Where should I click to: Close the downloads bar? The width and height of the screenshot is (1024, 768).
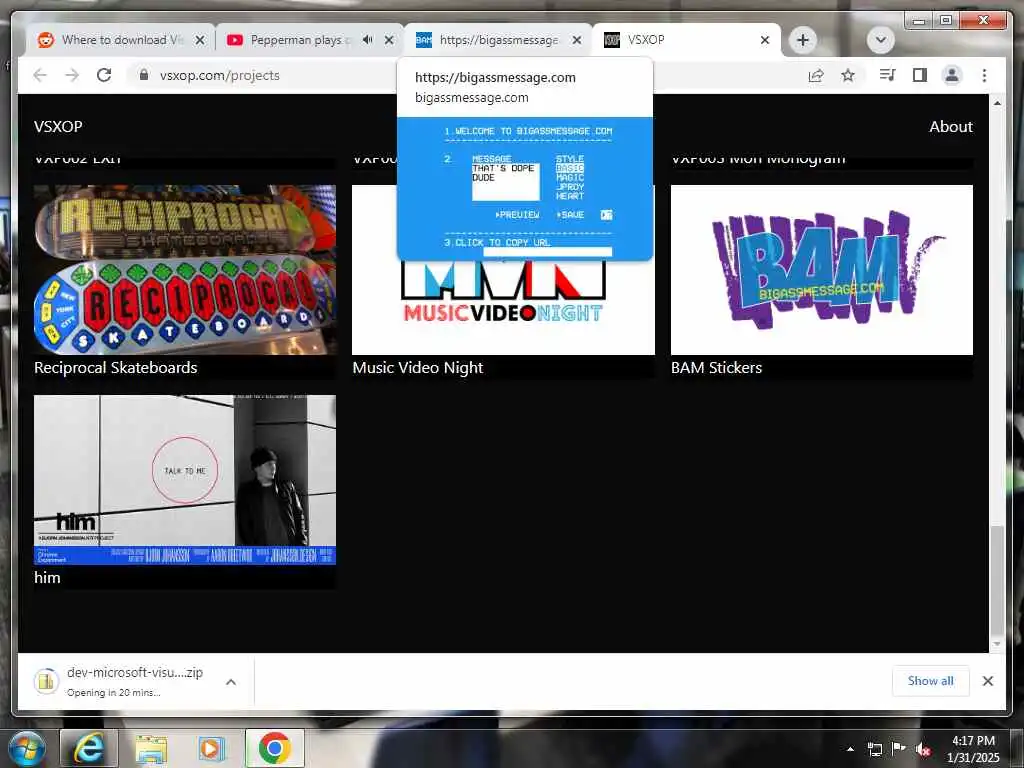[x=987, y=681]
